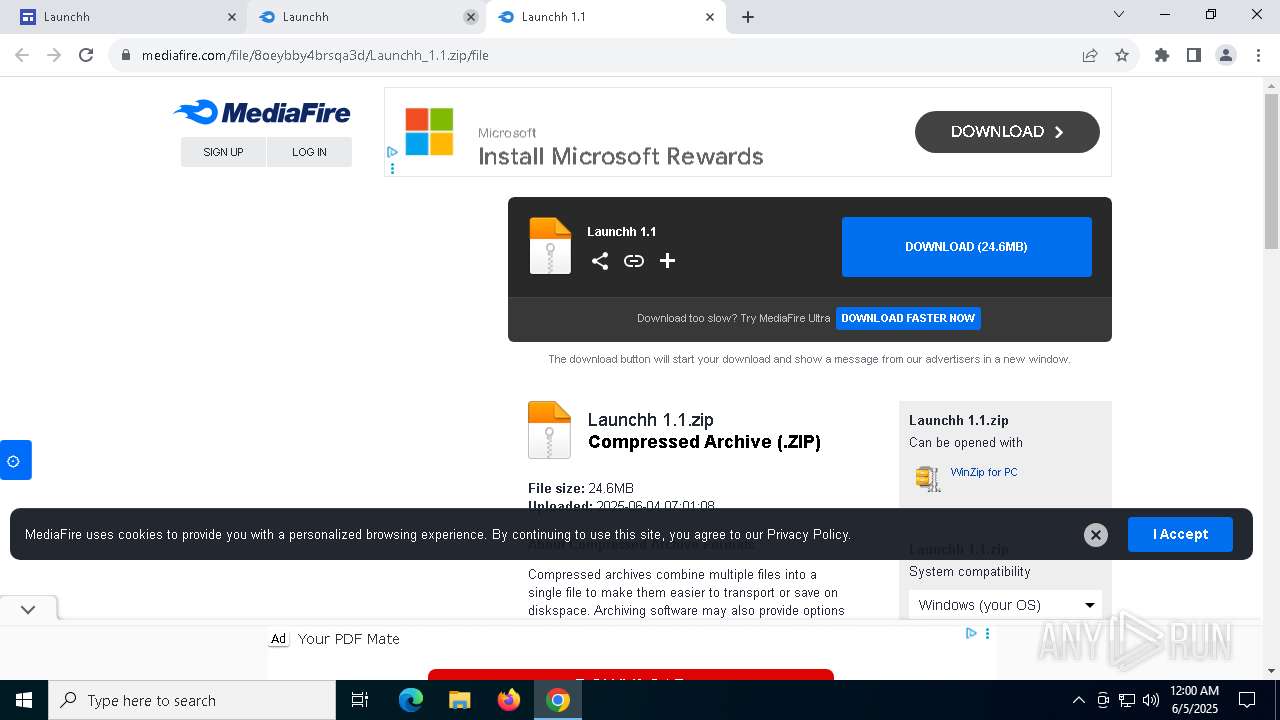This screenshot has height=720, width=1280.
Task: Click the large zip file icon beside Launchh 1.1.zip
Action: [x=549, y=430]
